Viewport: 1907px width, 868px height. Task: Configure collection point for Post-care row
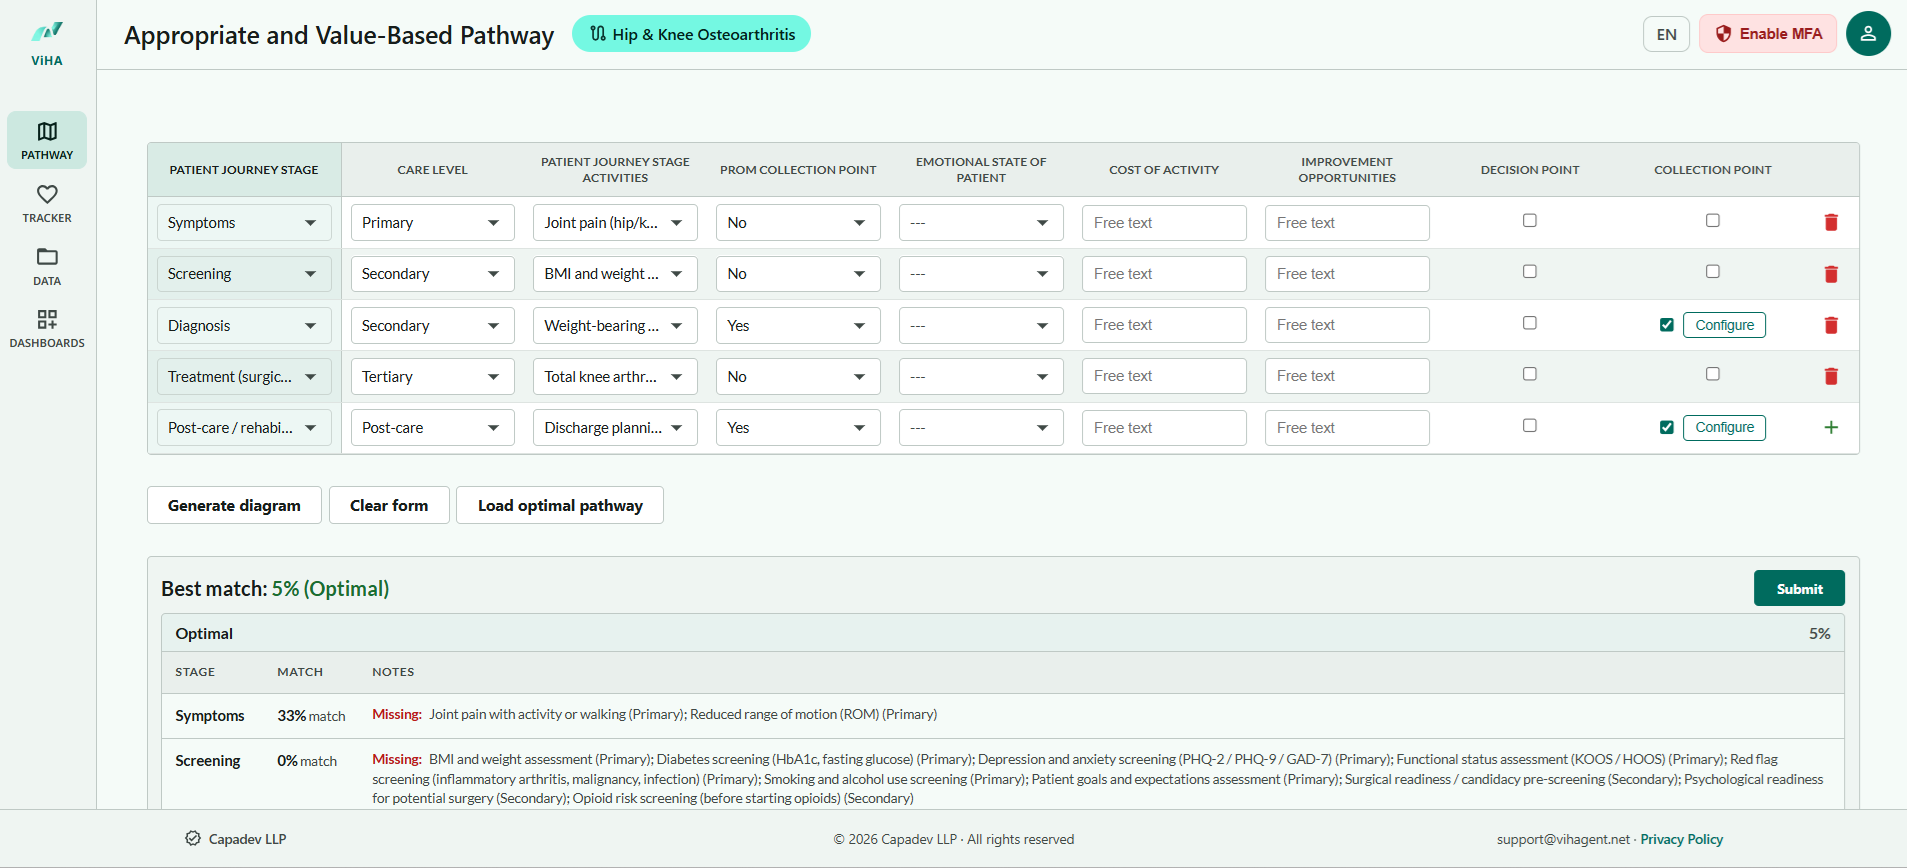[x=1724, y=427]
